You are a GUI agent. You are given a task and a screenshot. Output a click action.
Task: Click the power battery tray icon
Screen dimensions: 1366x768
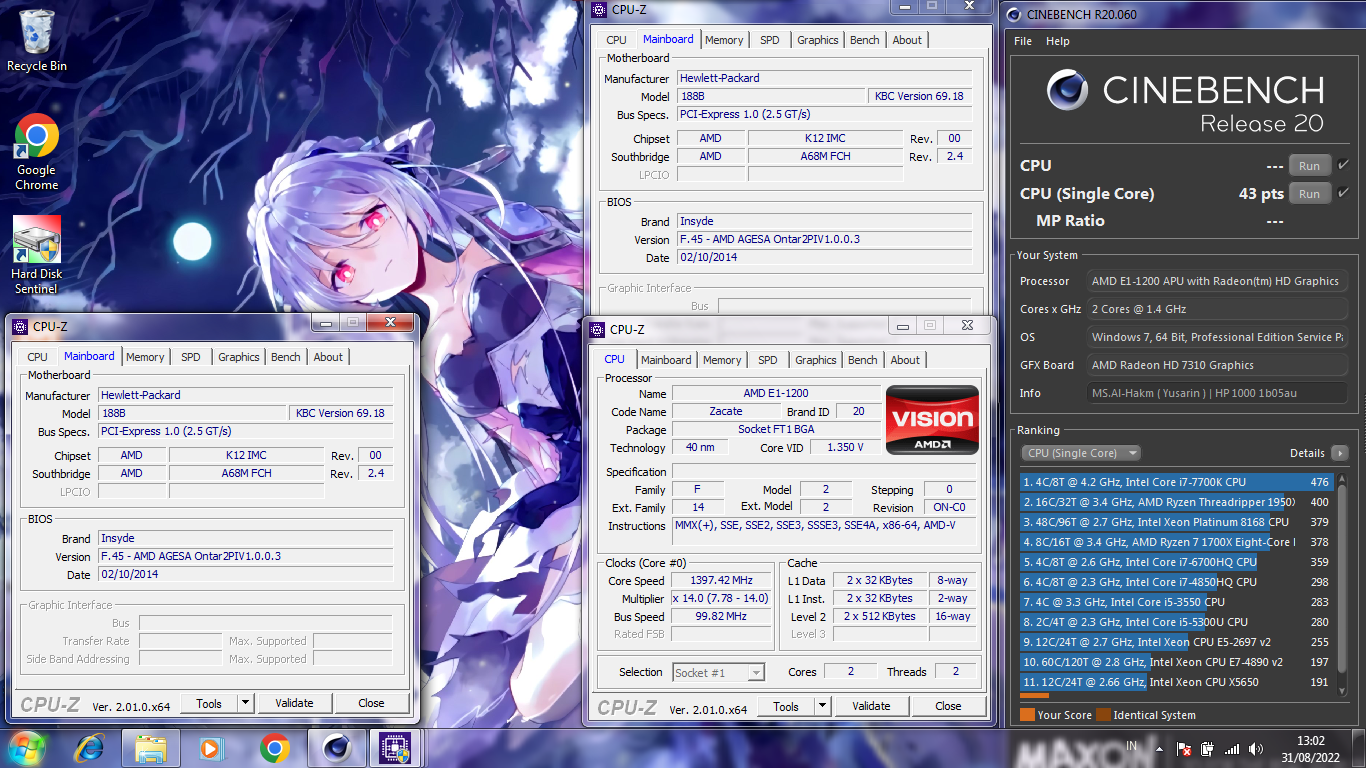click(x=1208, y=748)
